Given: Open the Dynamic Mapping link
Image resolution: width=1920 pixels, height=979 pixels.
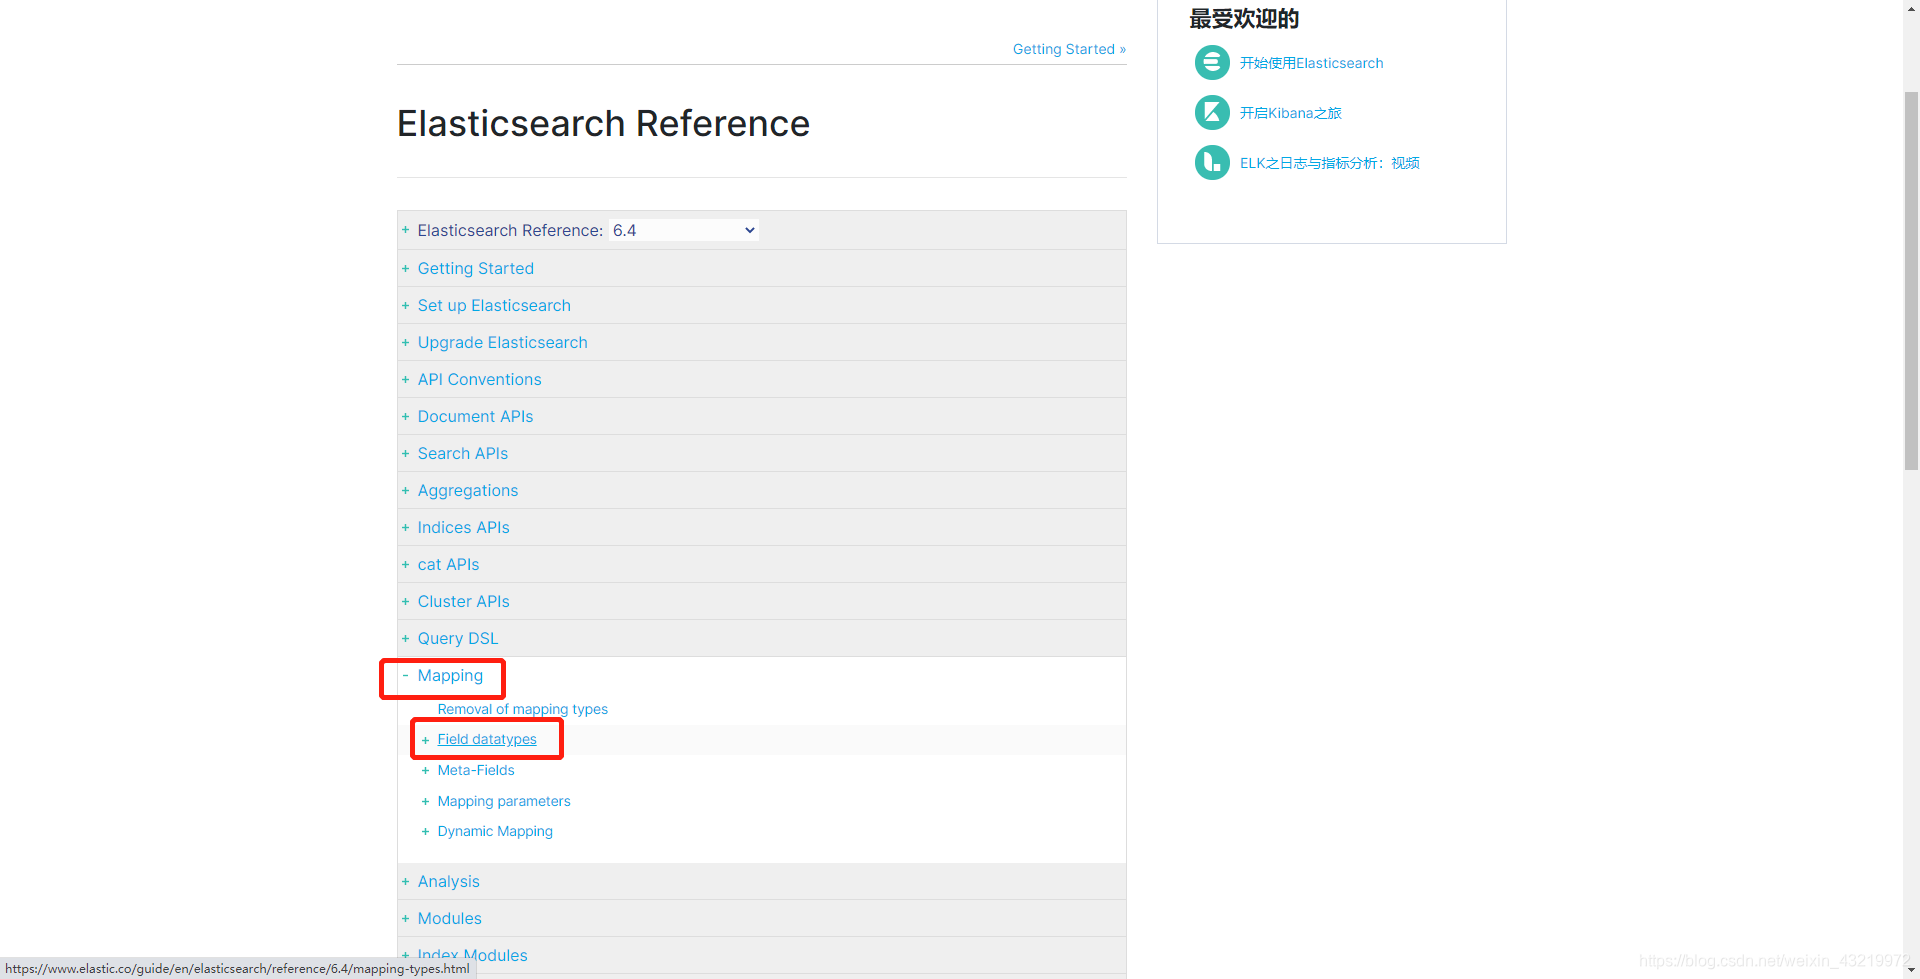Looking at the screenshot, I should (495, 831).
